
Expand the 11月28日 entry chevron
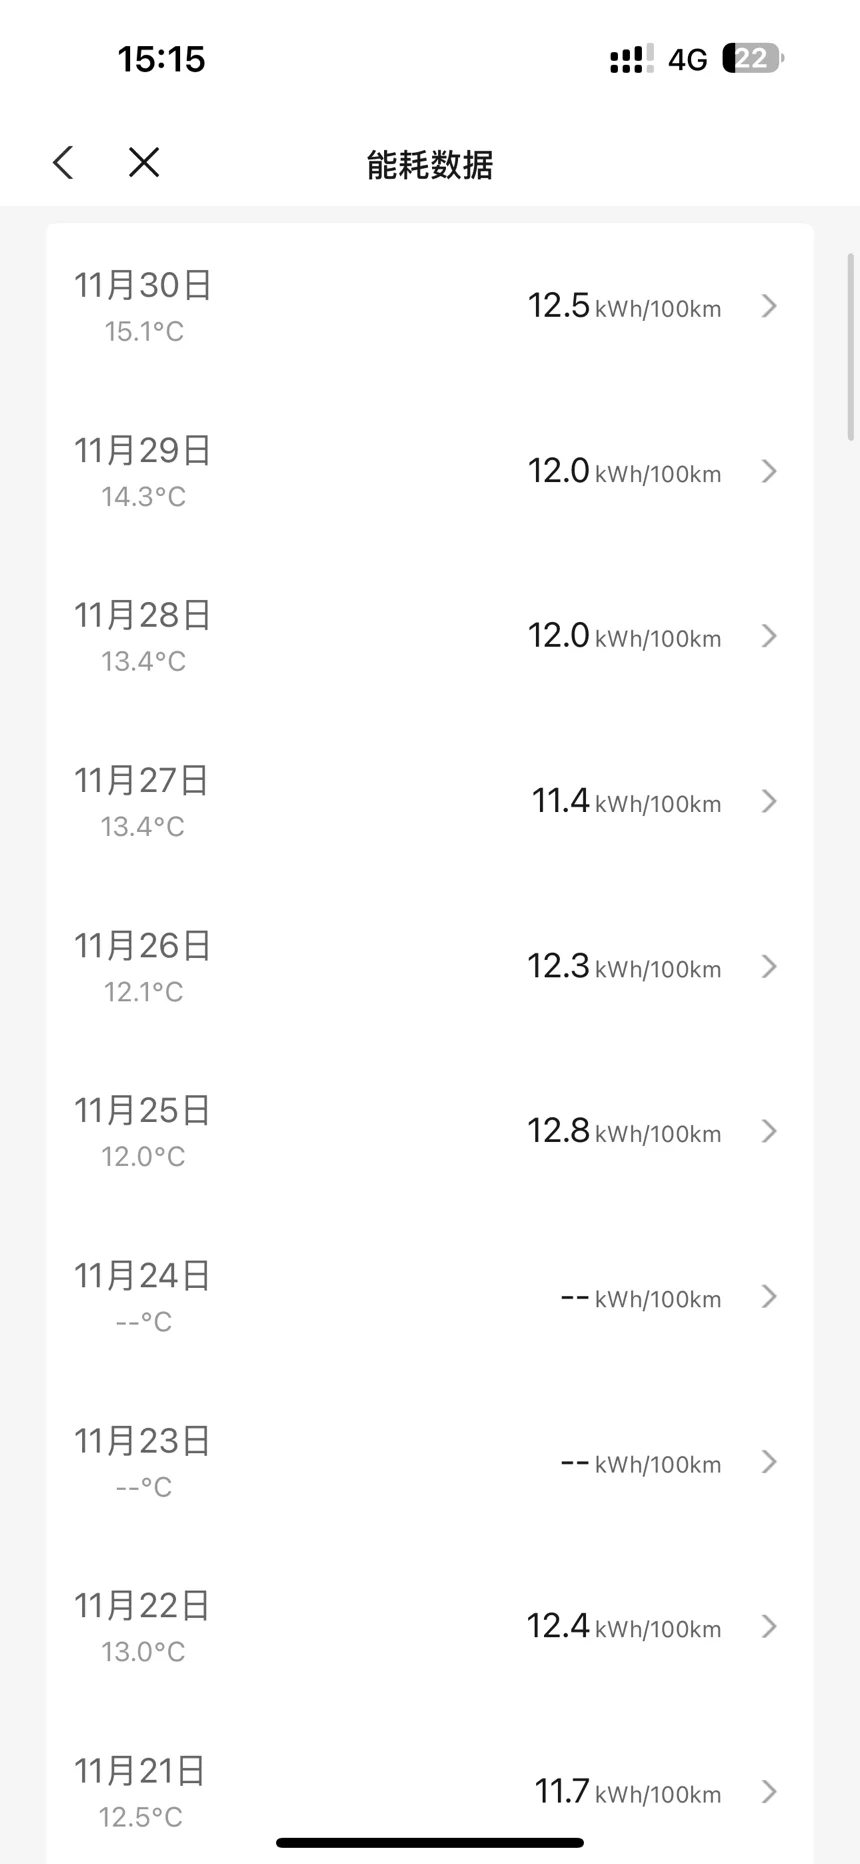point(769,636)
